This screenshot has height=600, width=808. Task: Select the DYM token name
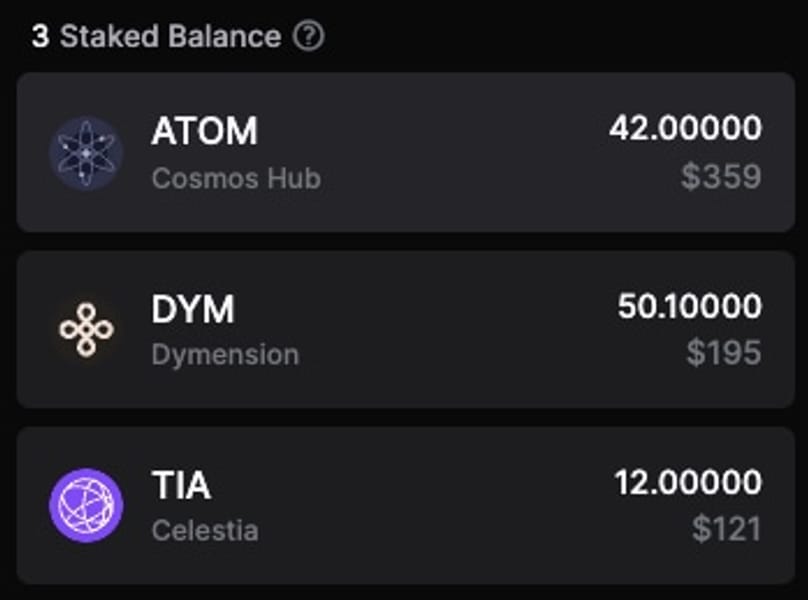tap(192, 309)
